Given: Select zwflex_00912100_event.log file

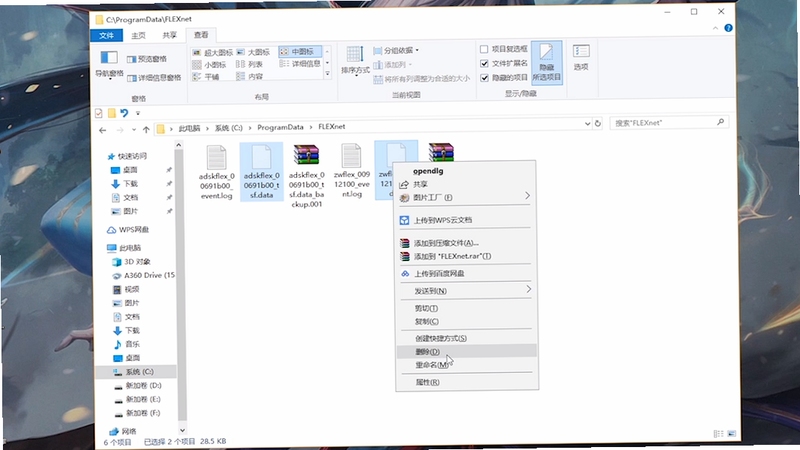Looking at the screenshot, I should click(352, 171).
